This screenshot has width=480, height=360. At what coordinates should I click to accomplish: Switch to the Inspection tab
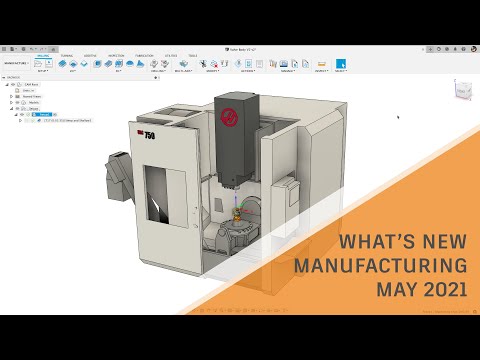[116, 56]
